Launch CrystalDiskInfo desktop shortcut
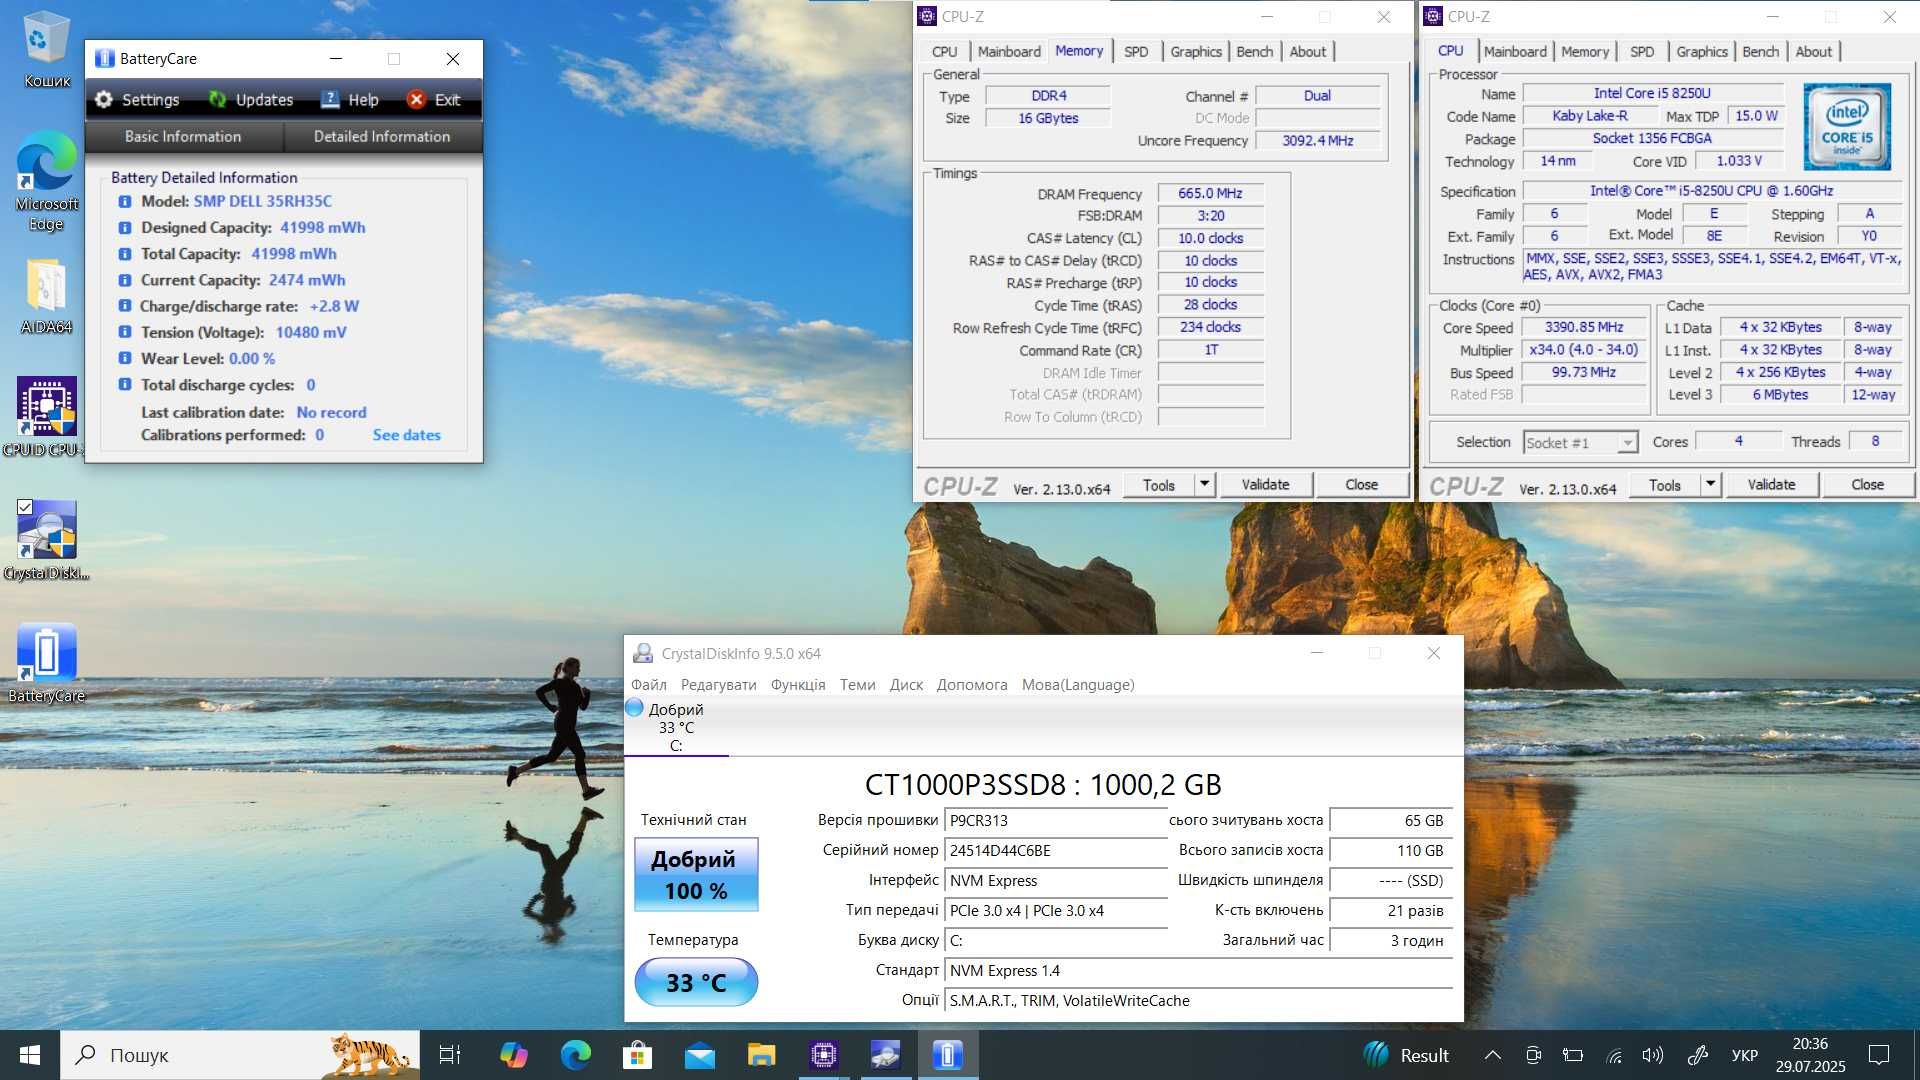Screen dimensions: 1920x1080 point(46,540)
